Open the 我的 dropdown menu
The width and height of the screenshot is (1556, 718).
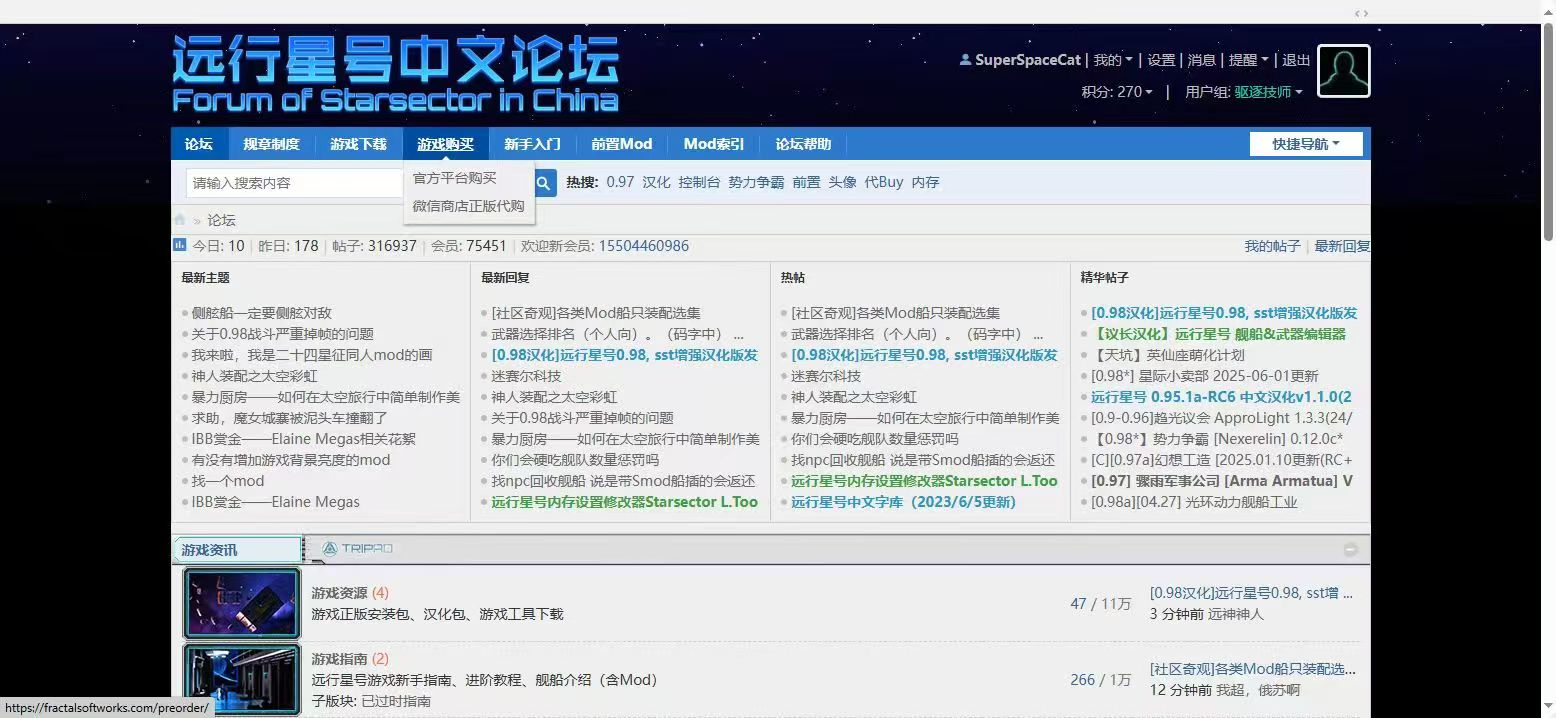[1112, 60]
